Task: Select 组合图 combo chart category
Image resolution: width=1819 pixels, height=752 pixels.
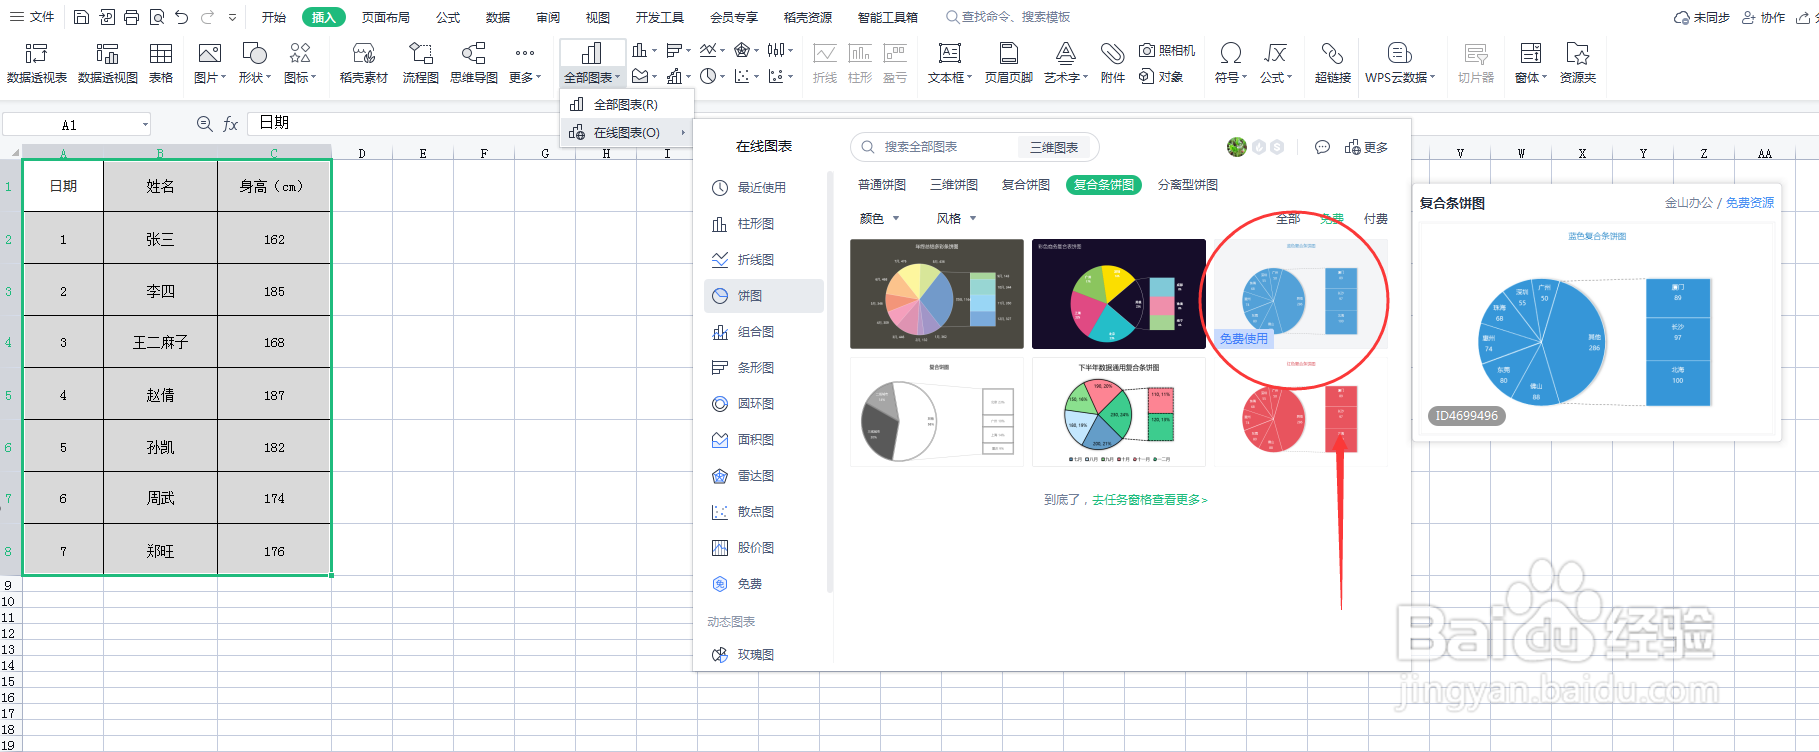Action: point(764,332)
